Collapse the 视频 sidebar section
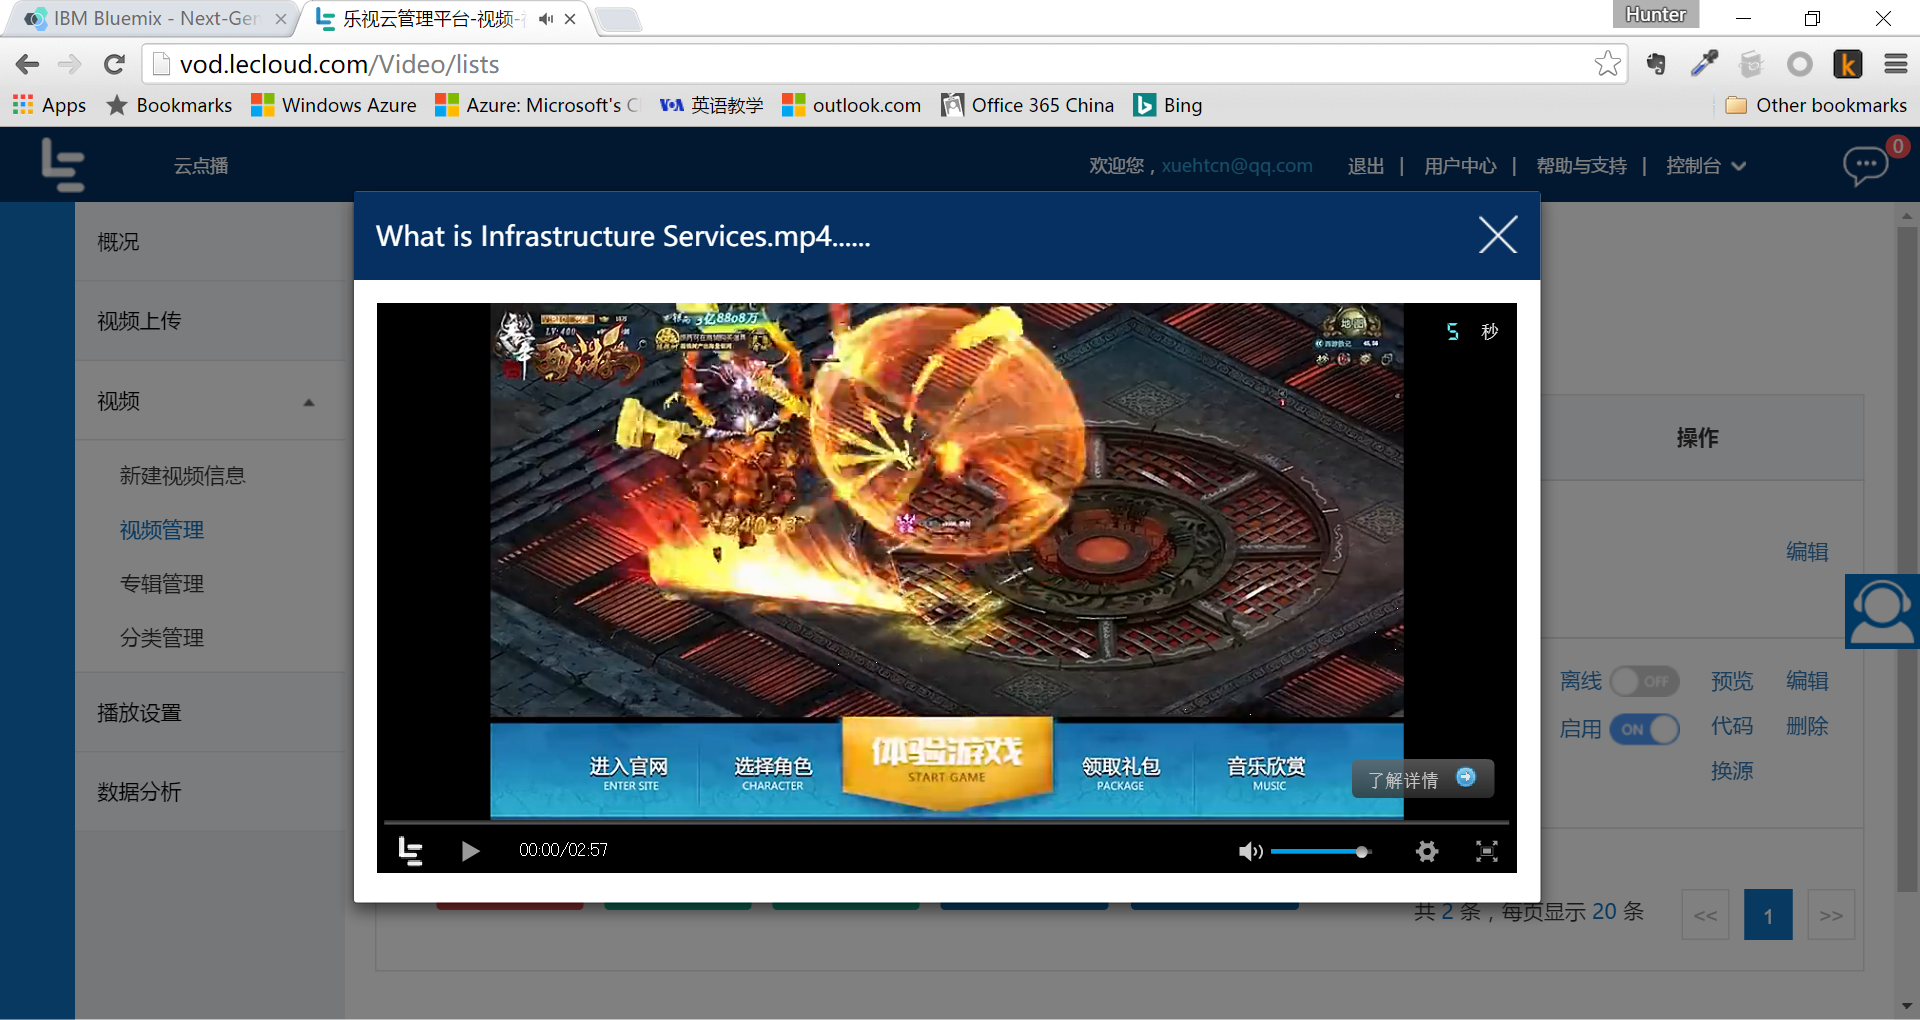Image resolution: width=1920 pixels, height=1020 pixels. (x=210, y=401)
